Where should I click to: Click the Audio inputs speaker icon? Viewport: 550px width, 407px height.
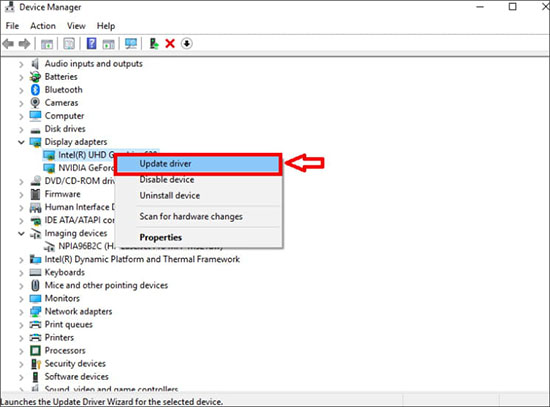(35, 64)
